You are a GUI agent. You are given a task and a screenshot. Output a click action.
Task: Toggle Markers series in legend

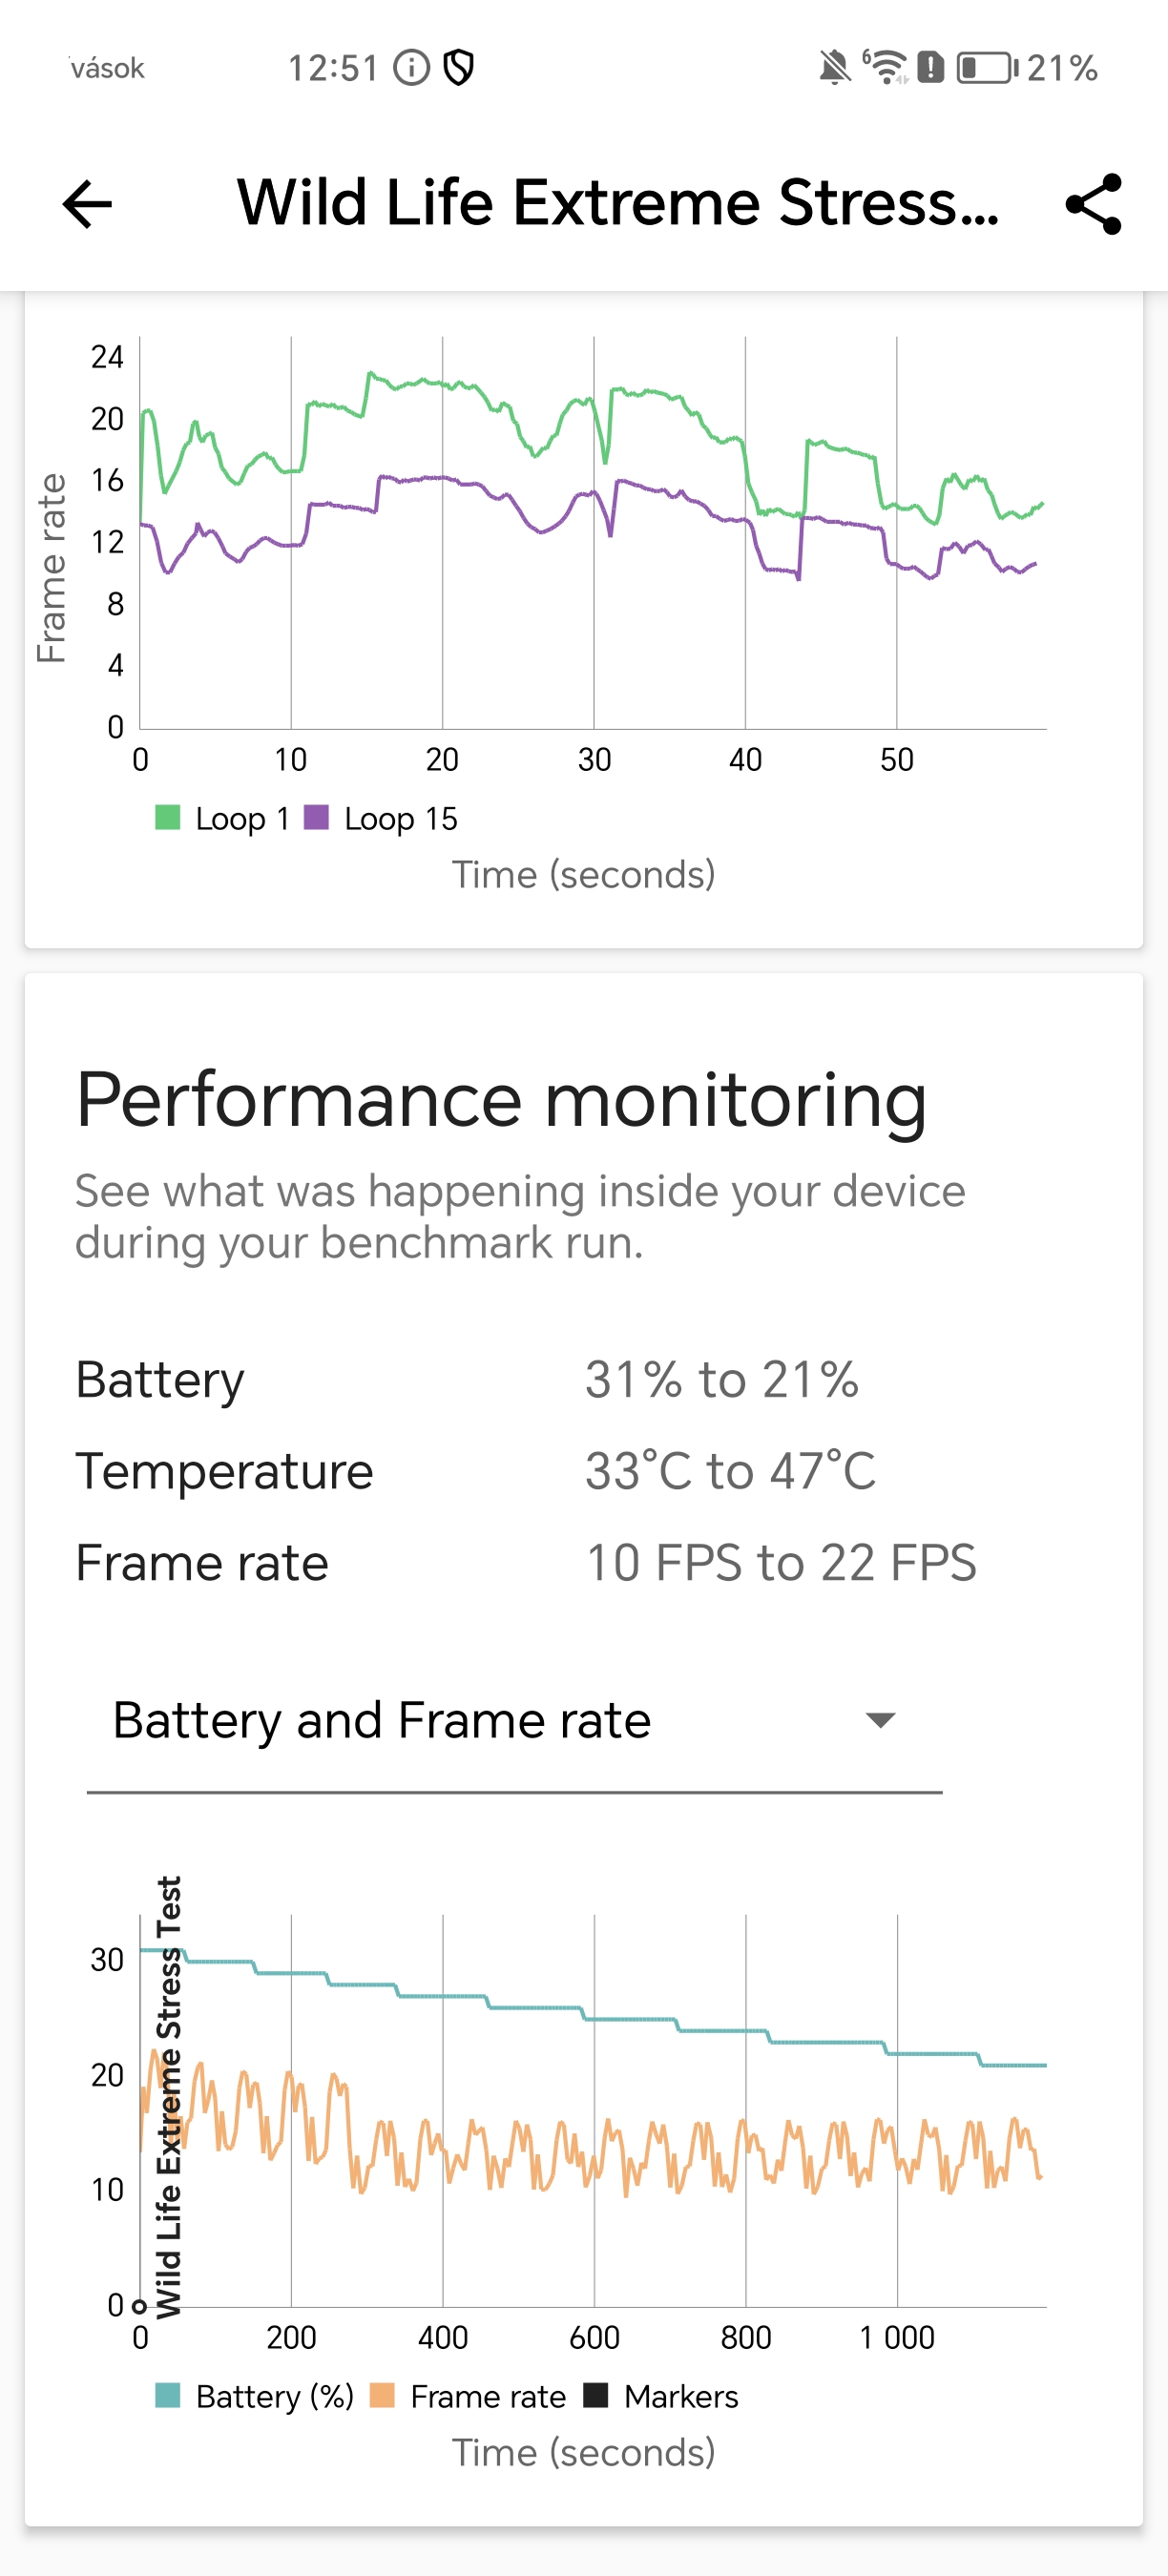[x=661, y=2396]
